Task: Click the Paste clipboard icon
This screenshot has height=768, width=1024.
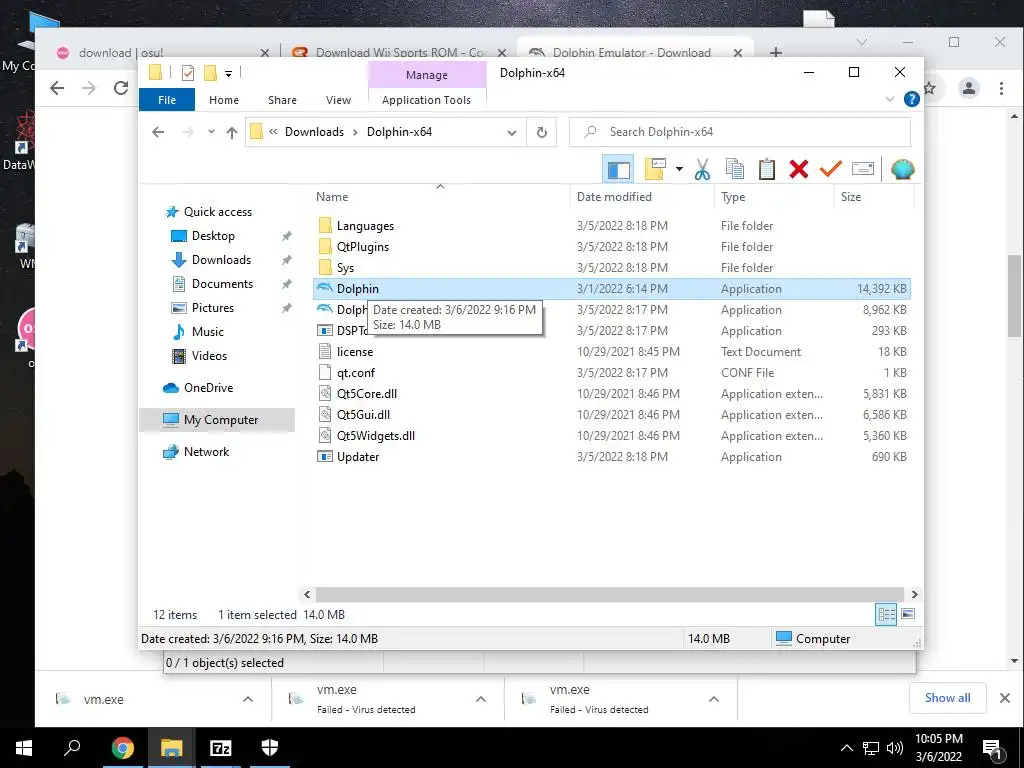Action: pyautogui.click(x=767, y=169)
